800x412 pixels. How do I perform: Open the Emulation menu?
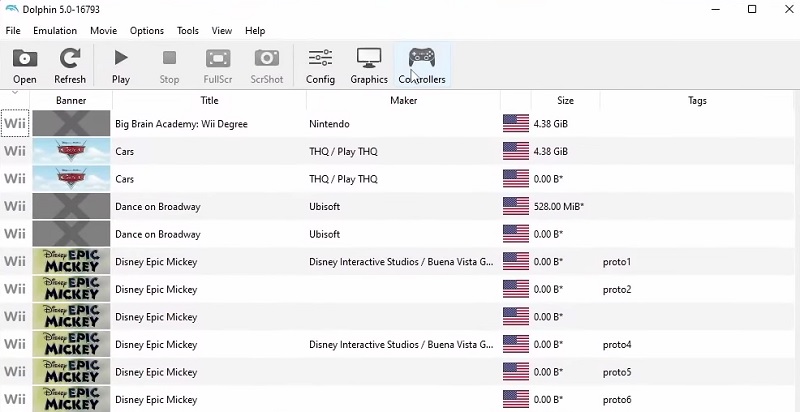55,31
